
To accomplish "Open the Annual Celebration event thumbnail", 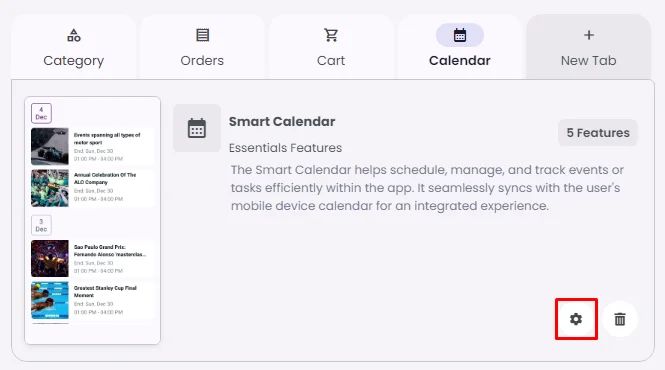I will coord(50,188).
